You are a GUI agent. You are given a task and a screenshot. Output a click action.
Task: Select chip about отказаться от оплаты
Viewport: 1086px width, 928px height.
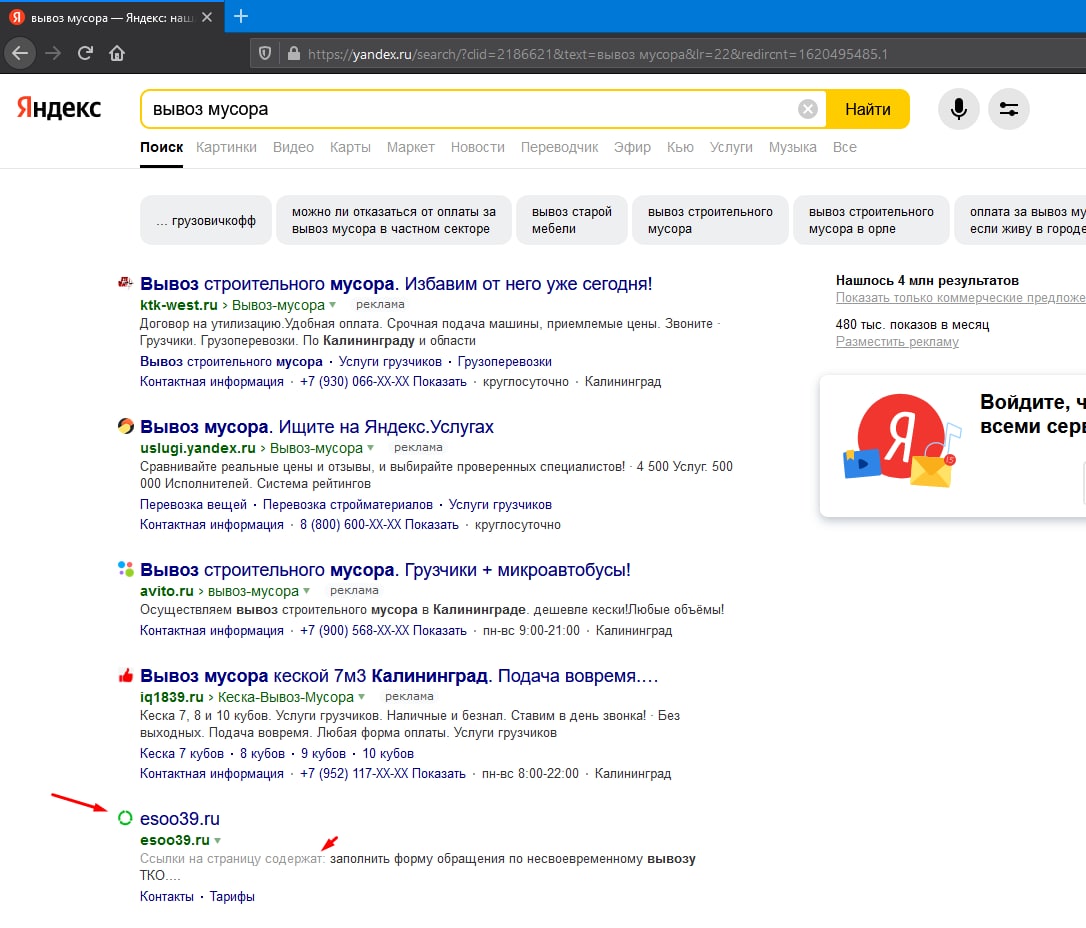pyautogui.click(x=394, y=220)
